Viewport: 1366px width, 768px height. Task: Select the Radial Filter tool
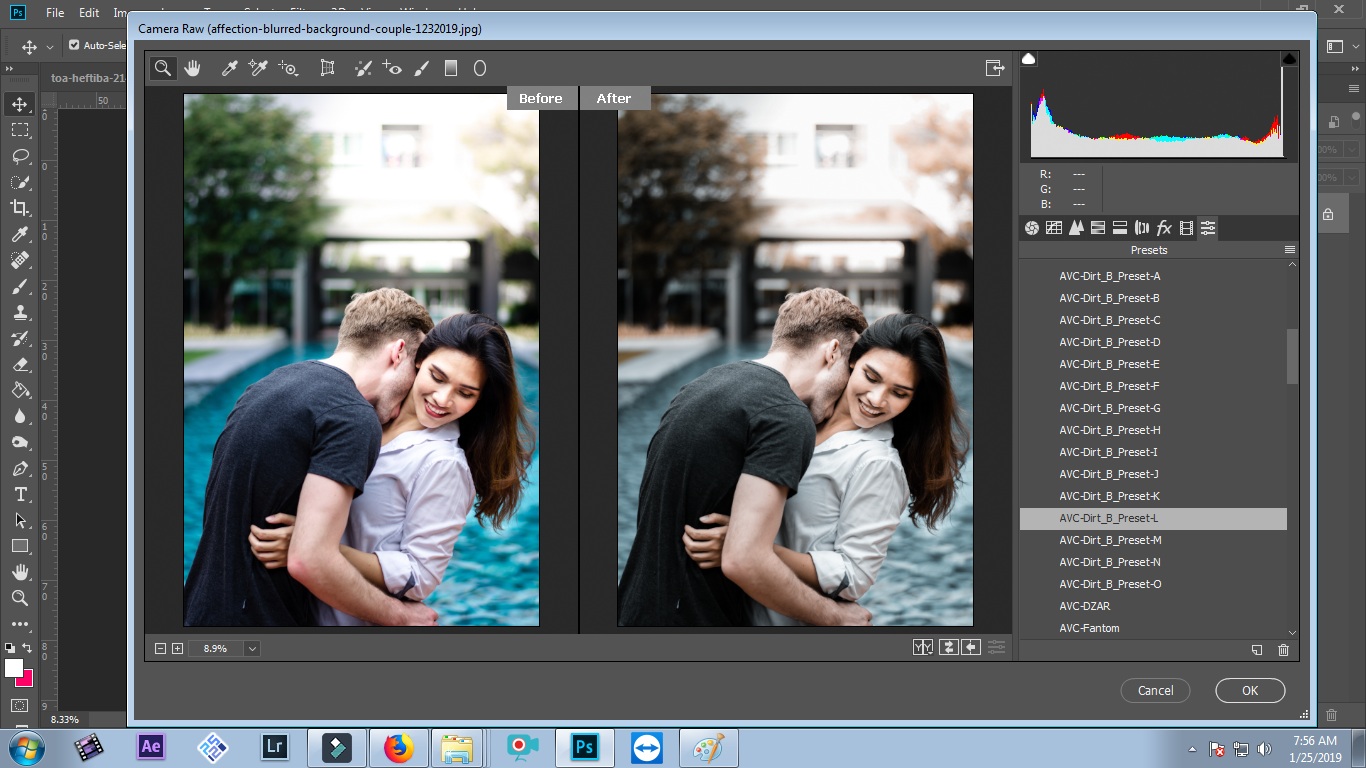coord(480,68)
